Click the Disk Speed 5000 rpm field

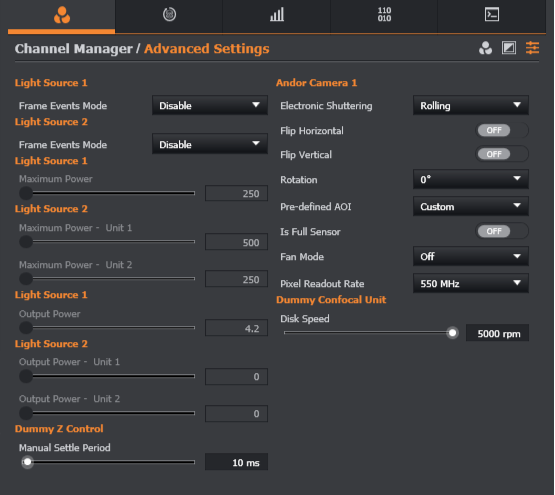coord(497,333)
